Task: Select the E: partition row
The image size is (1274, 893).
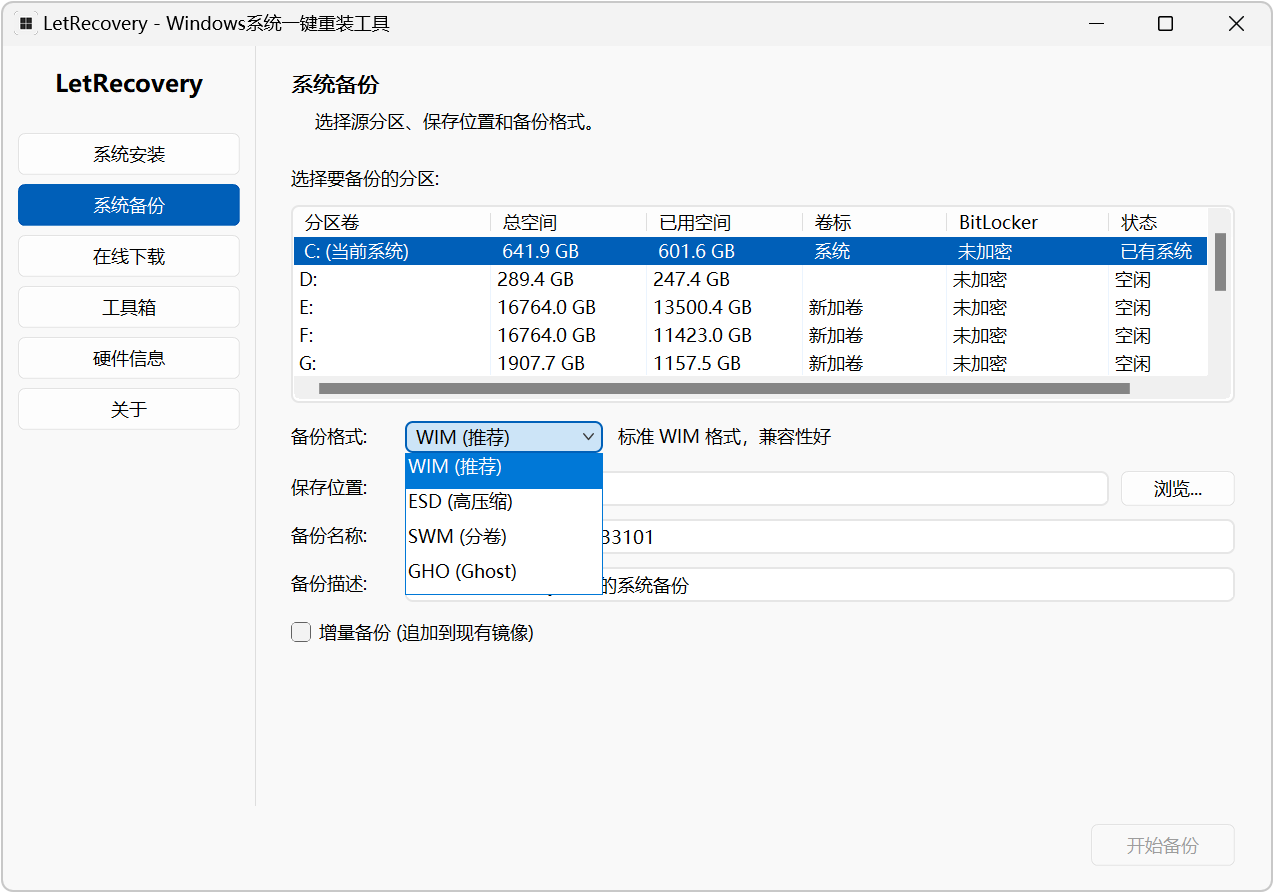Action: (x=750, y=307)
